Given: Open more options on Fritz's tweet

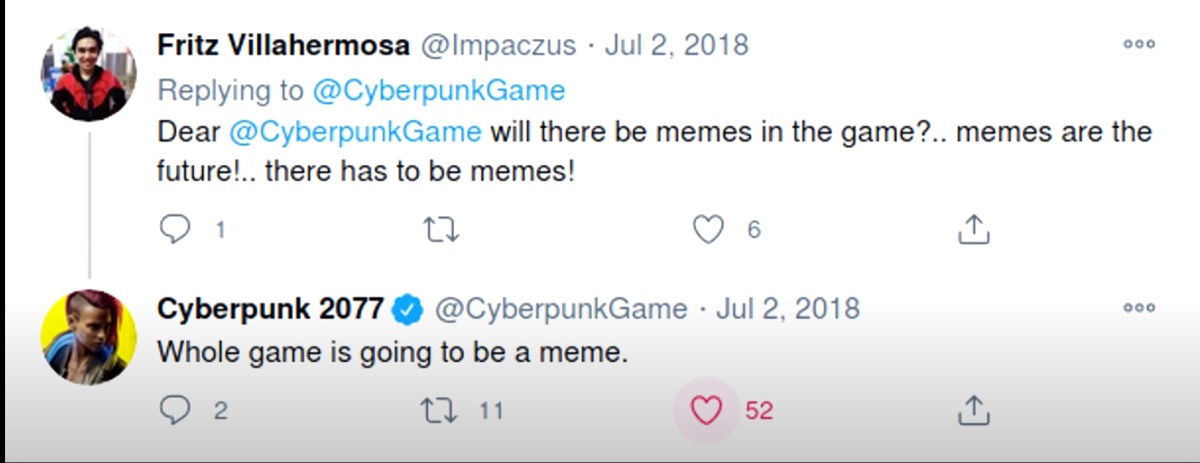Looking at the screenshot, I should [x=1139, y=45].
